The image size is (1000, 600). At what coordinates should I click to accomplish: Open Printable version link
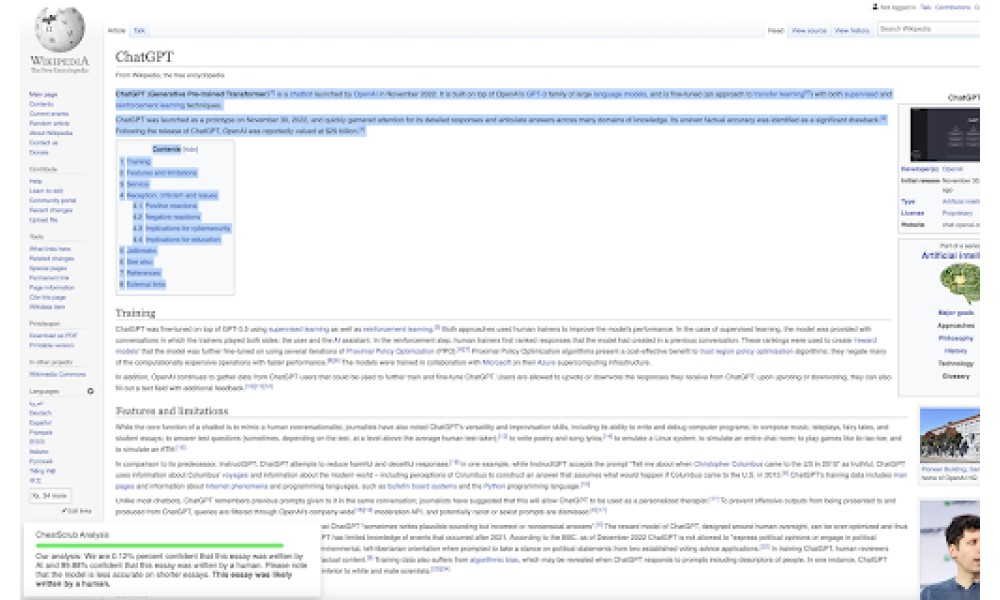[x=52, y=345]
